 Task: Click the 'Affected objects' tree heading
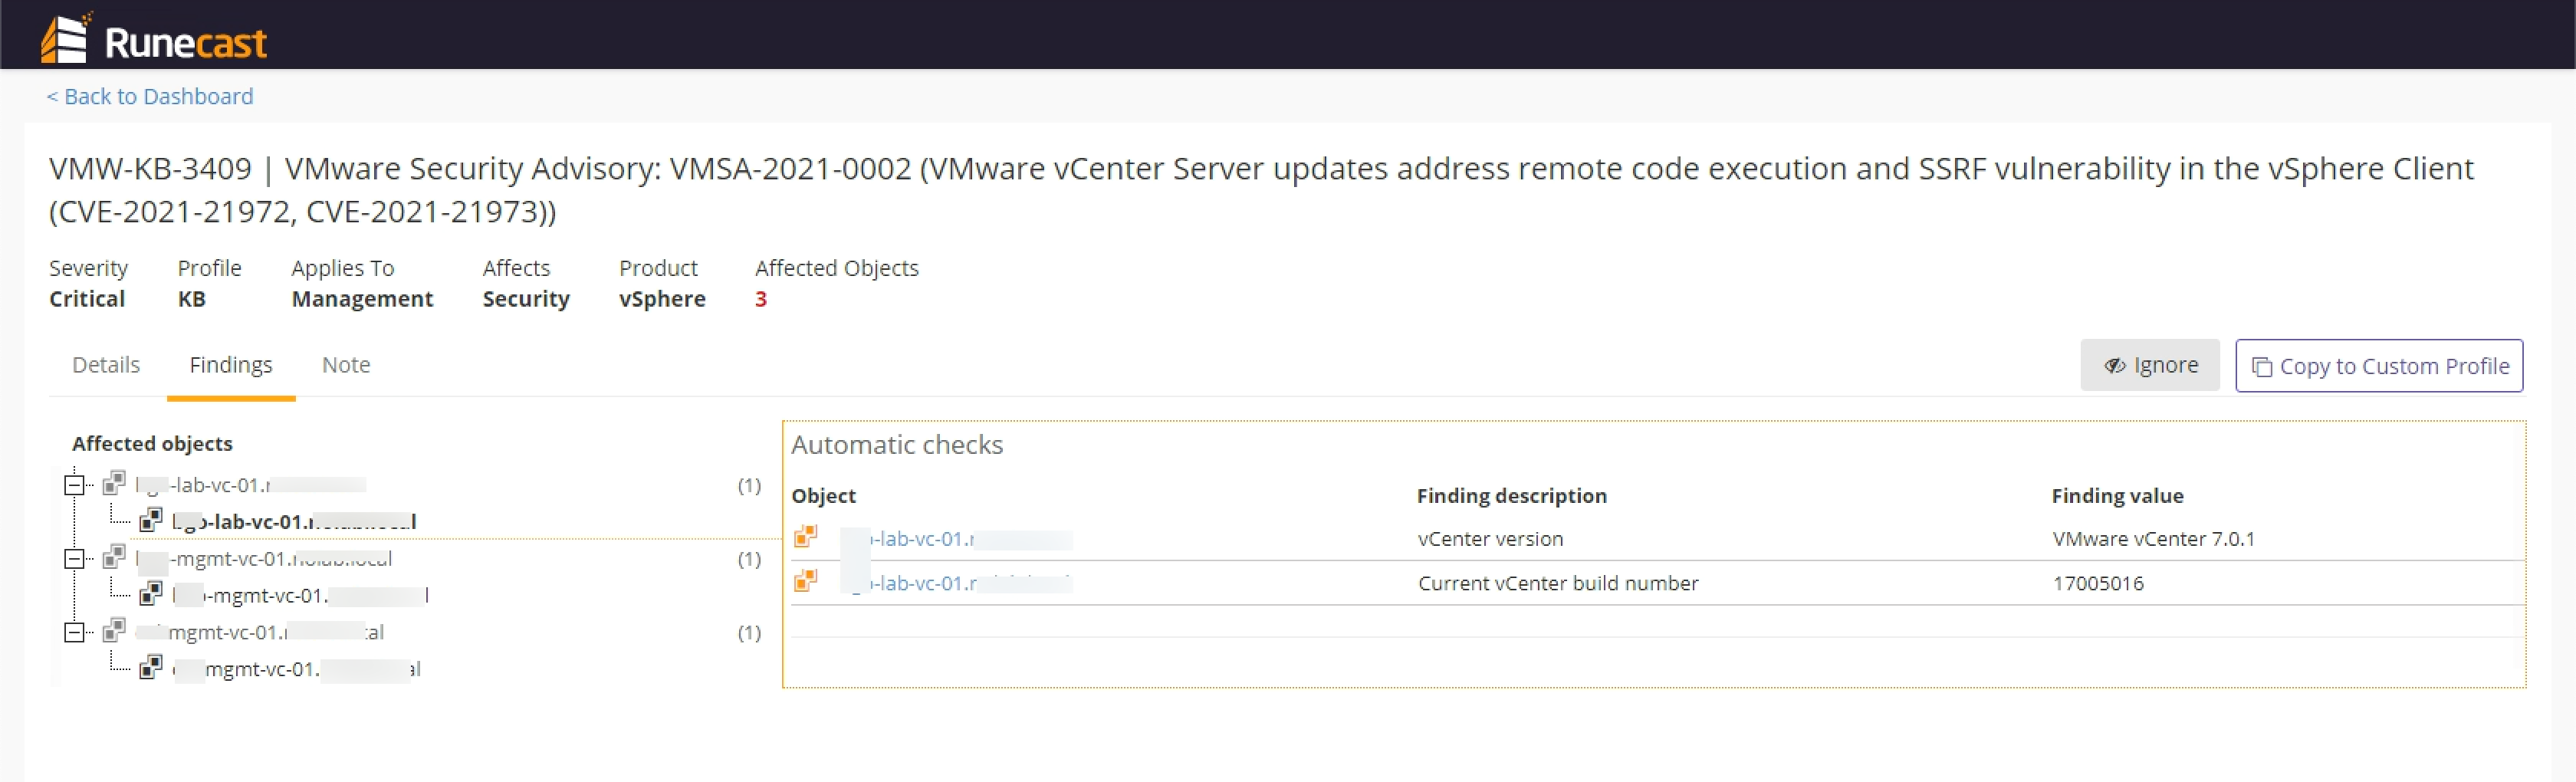152,444
